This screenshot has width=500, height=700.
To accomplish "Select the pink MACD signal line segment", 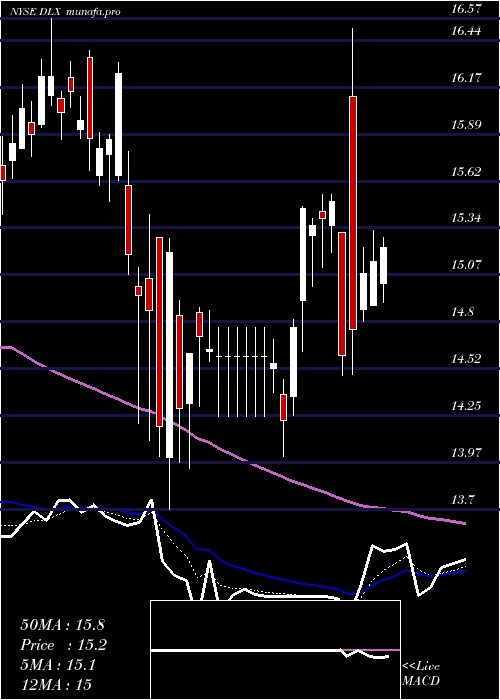I will click(371, 650).
